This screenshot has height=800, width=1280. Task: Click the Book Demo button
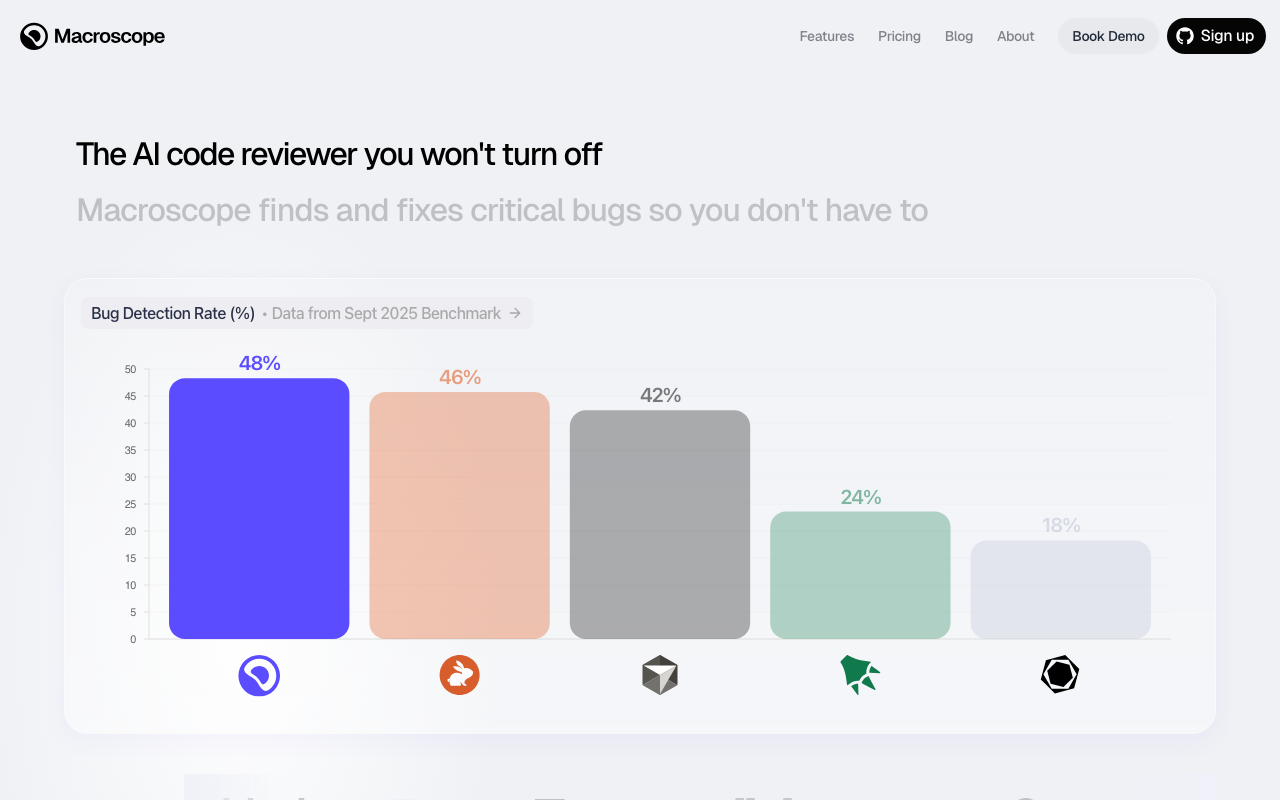1108,36
